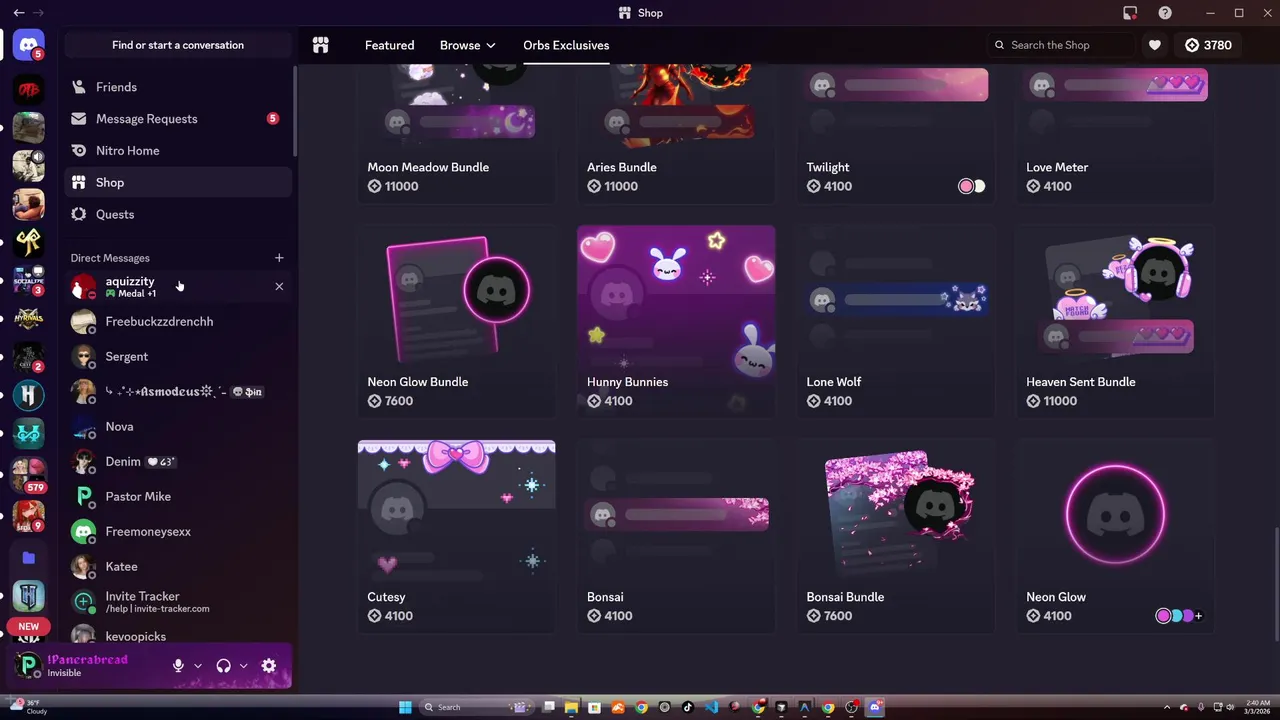Open Visual Studio Code from taskbar
Screen dimensions: 1280x720
click(711, 707)
